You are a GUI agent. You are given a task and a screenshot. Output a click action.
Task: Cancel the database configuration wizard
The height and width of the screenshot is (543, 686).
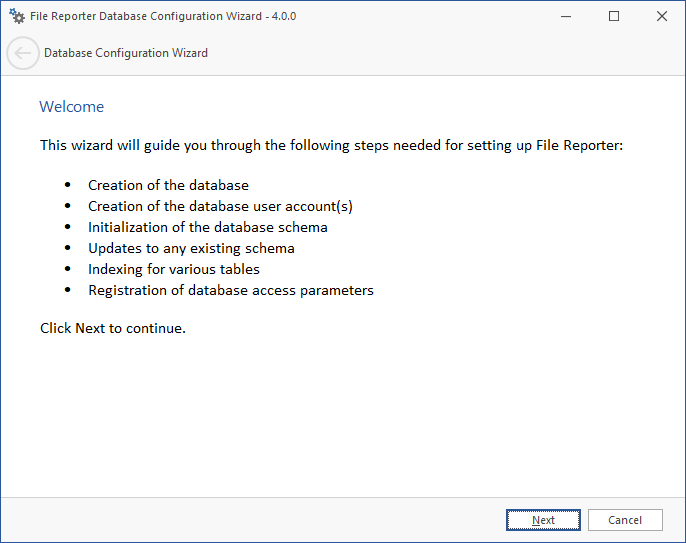point(625,520)
